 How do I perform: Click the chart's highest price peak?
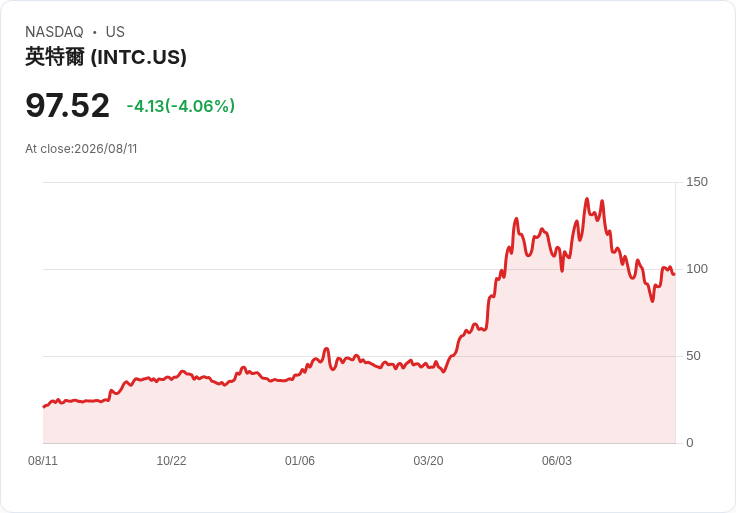click(x=587, y=199)
